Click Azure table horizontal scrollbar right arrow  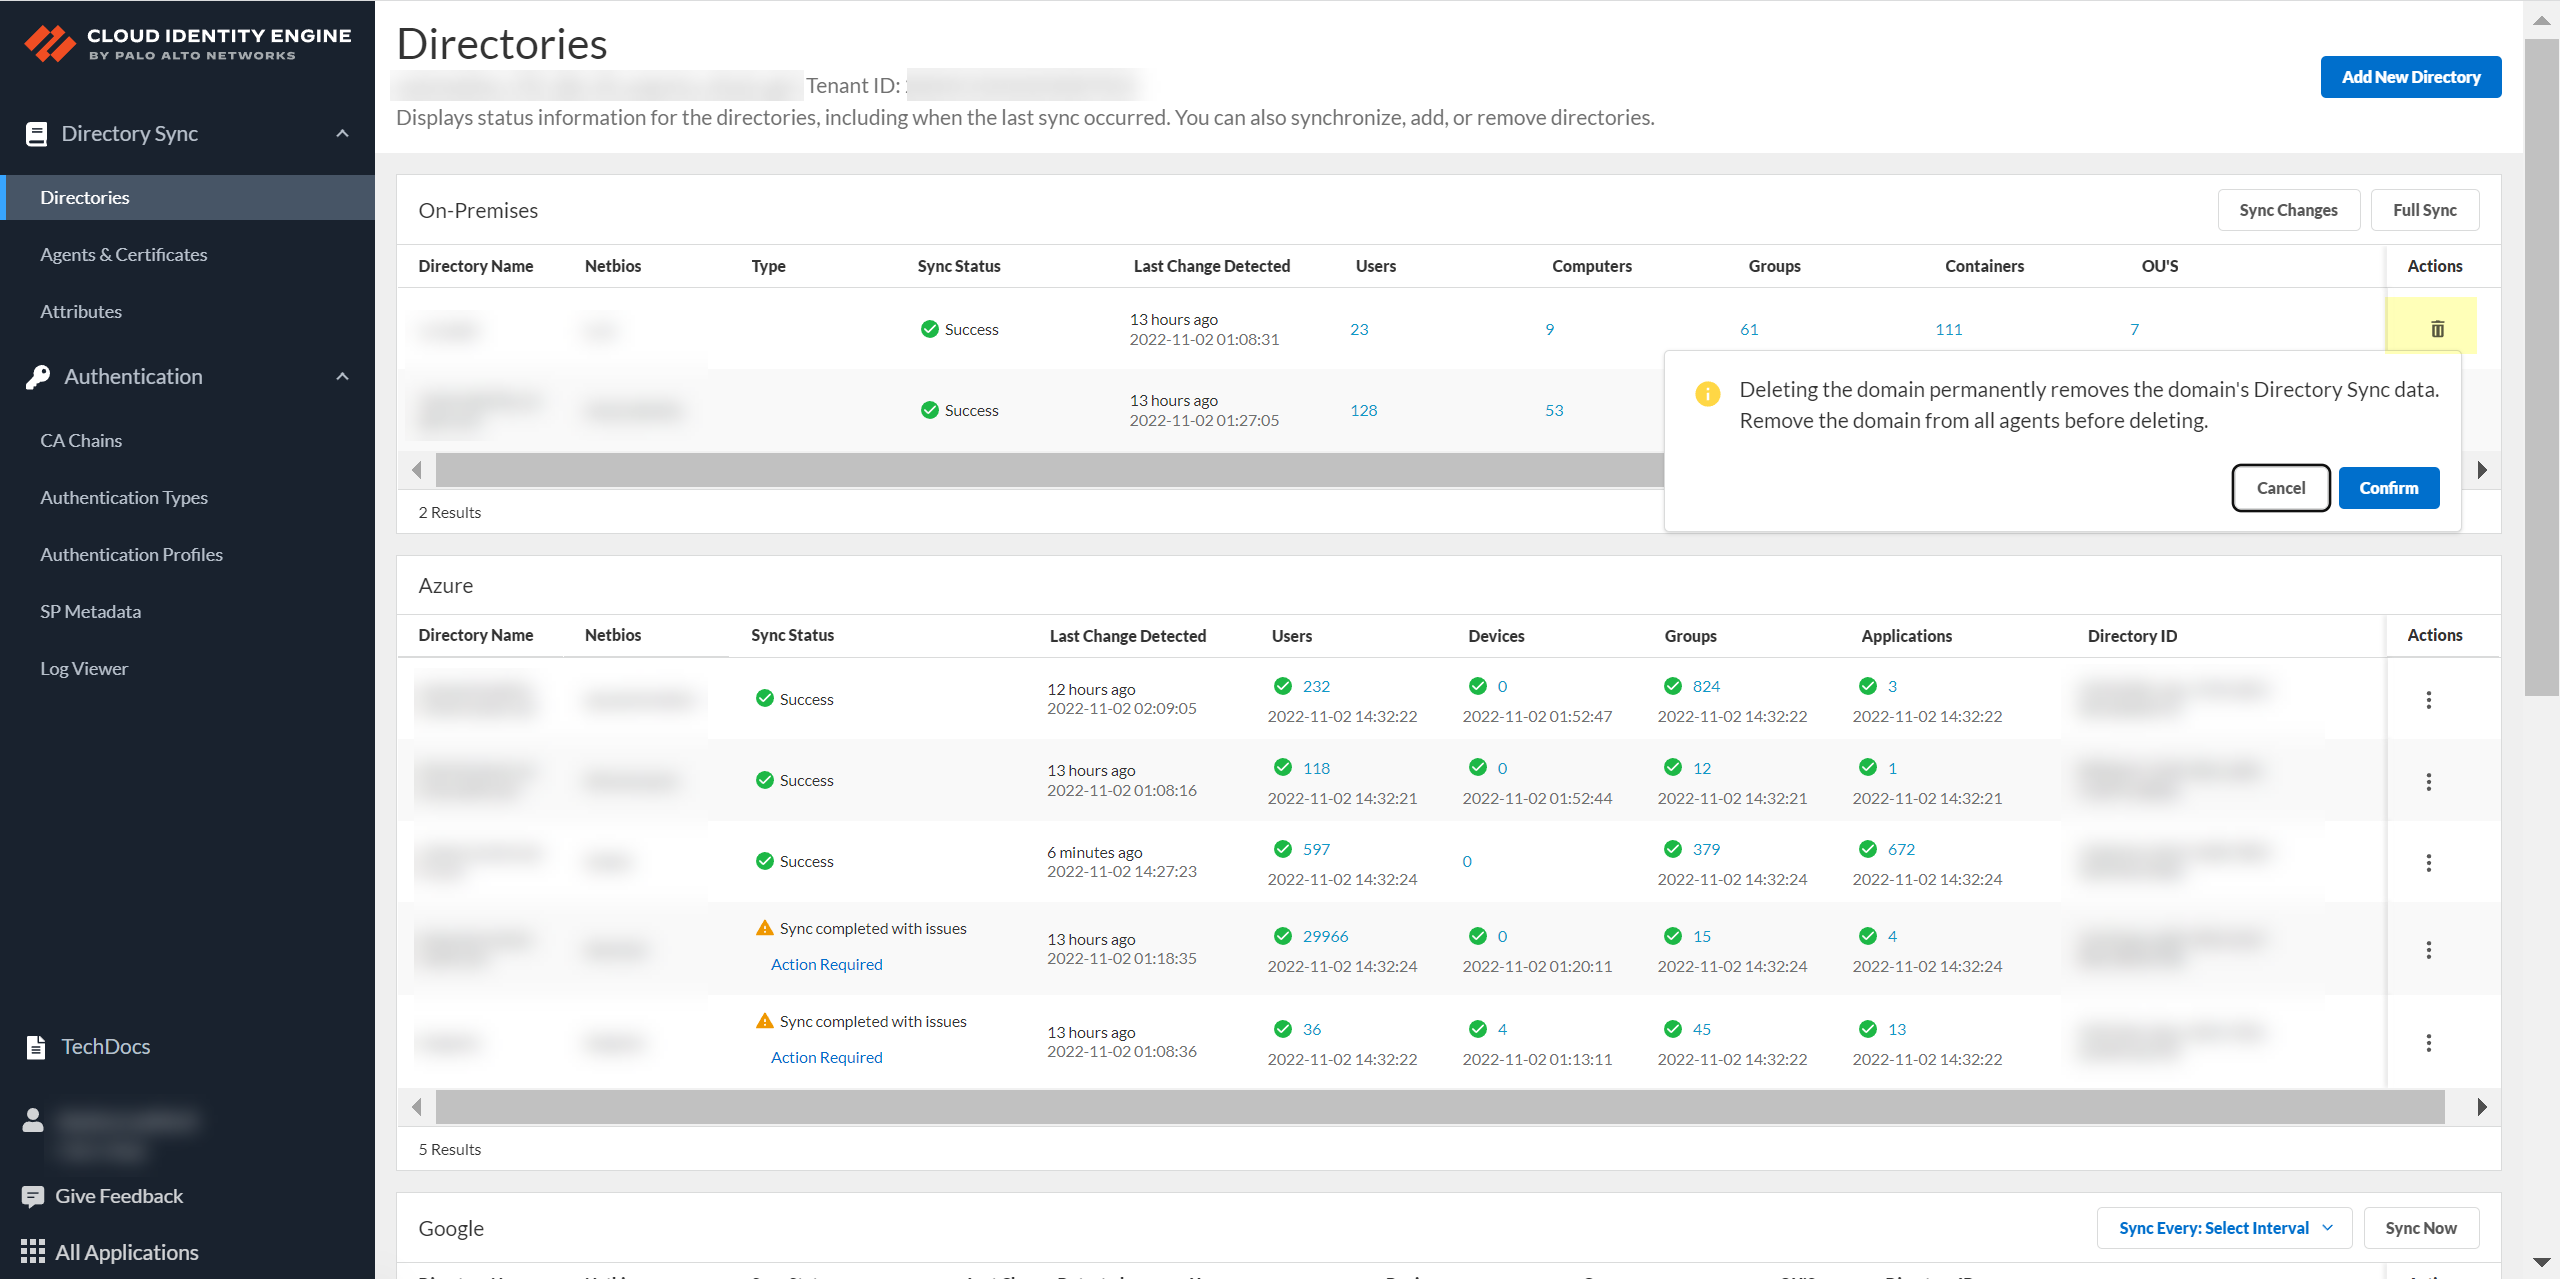tap(2482, 1107)
